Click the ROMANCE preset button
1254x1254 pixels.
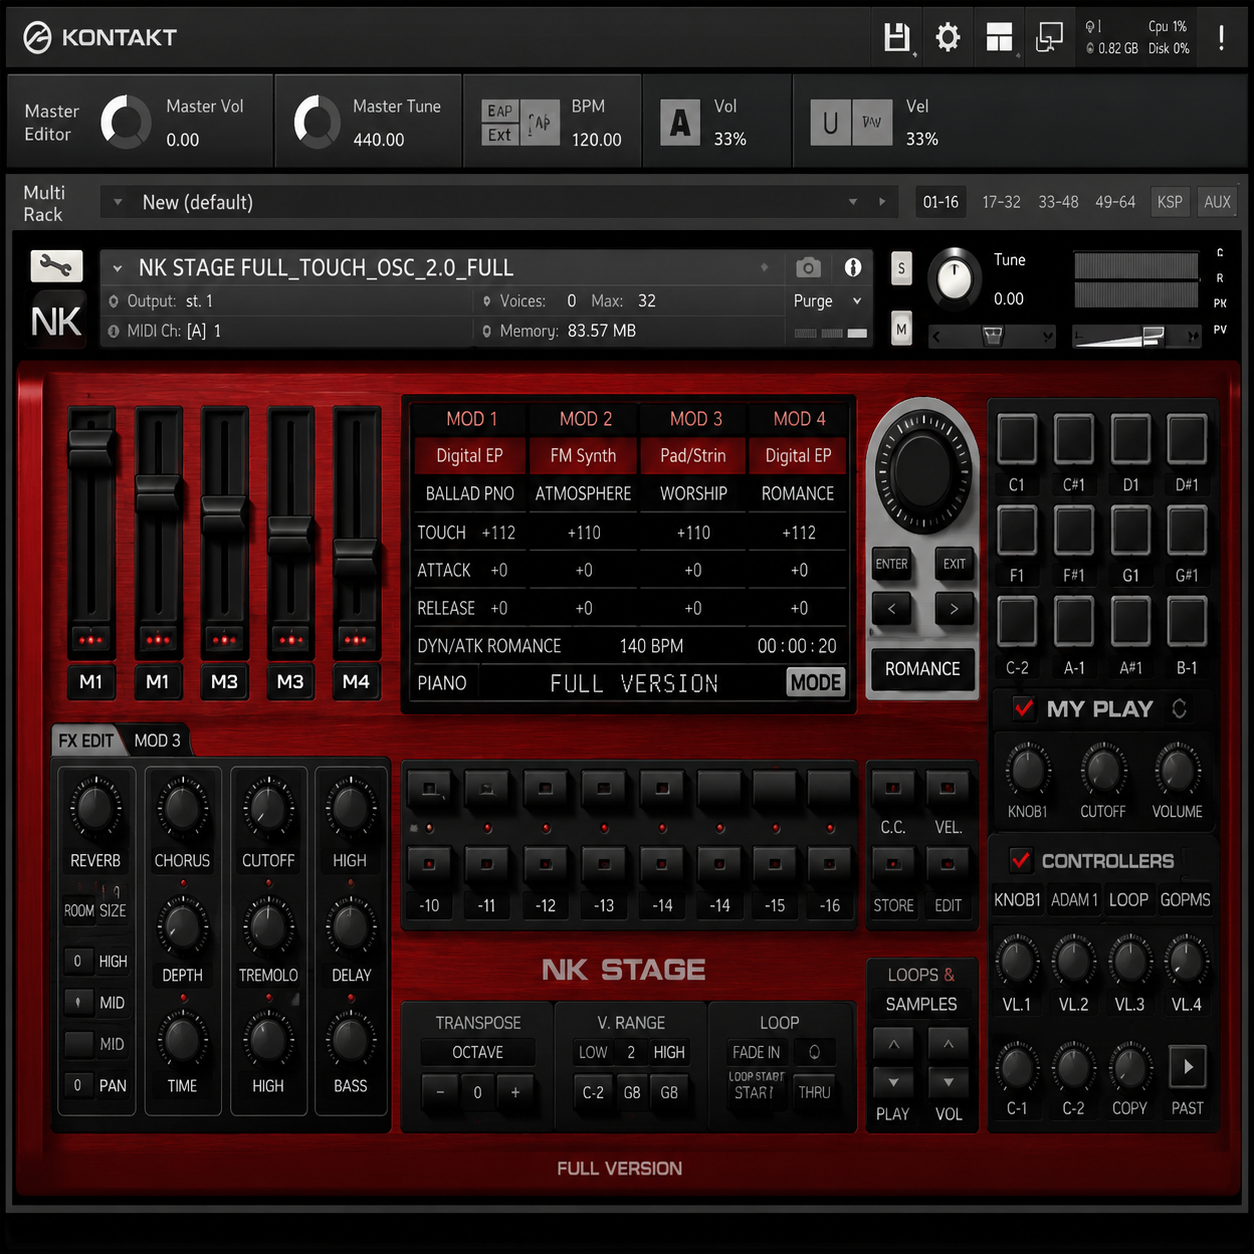[922, 669]
